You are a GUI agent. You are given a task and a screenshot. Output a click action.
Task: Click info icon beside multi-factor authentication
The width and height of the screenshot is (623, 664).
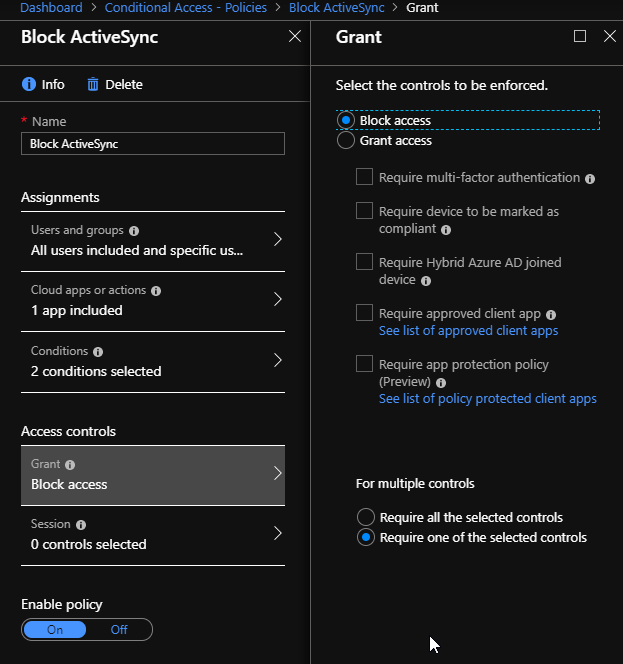(x=590, y=179)
